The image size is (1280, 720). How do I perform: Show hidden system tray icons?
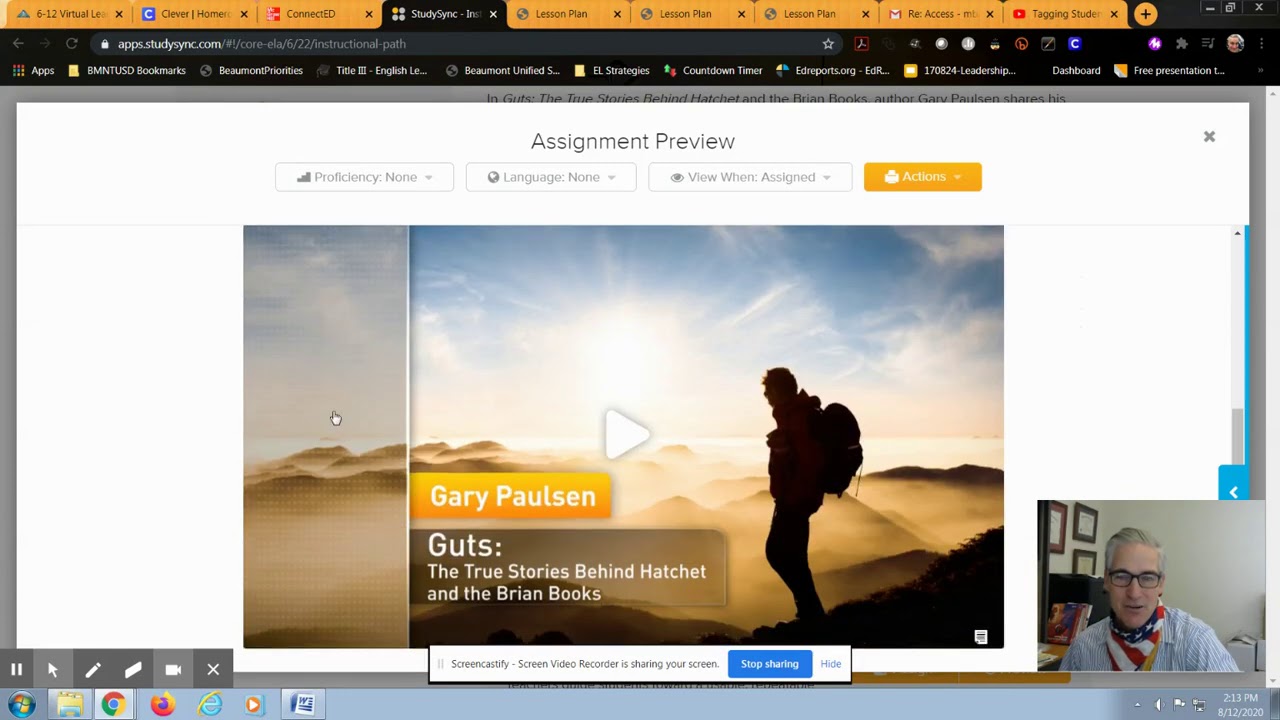tap(1137, 705)
